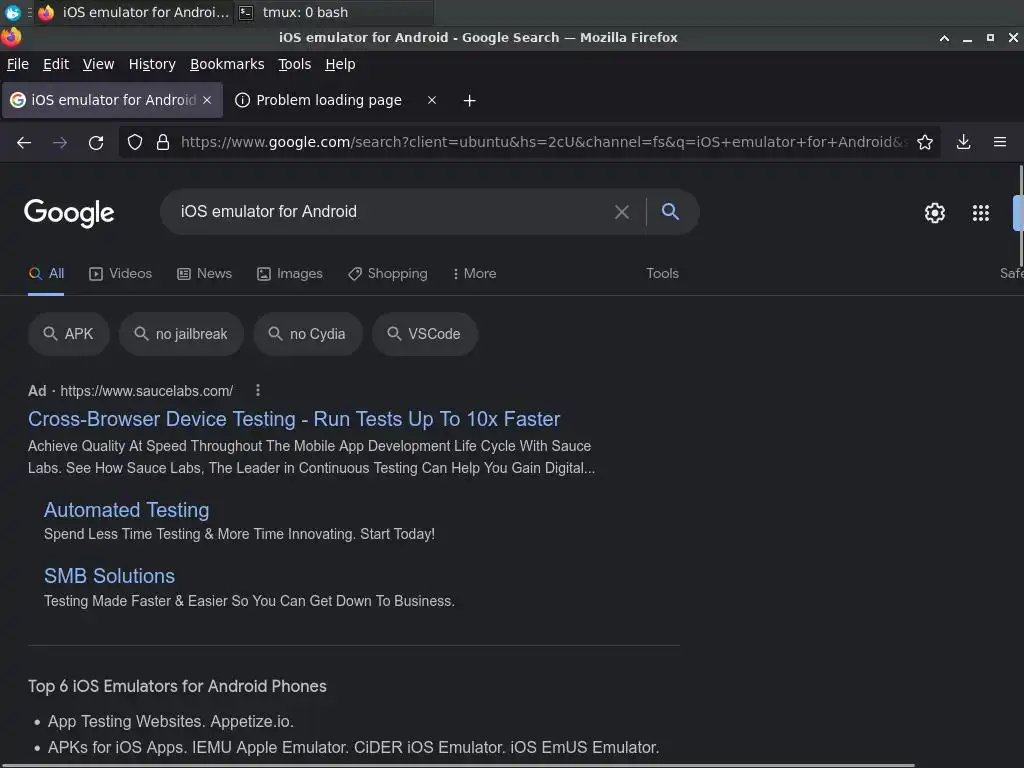This screenshot has height=768, width=1024.
Task: Expand the More search categories dropdown
Action: pos(474,274)
